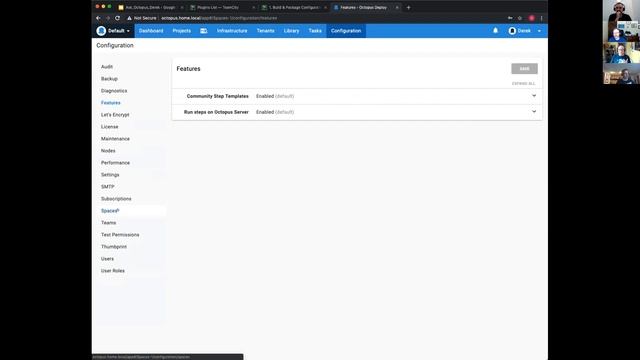
Task: Open the Library menu item
Action: [x=291, y=31]
